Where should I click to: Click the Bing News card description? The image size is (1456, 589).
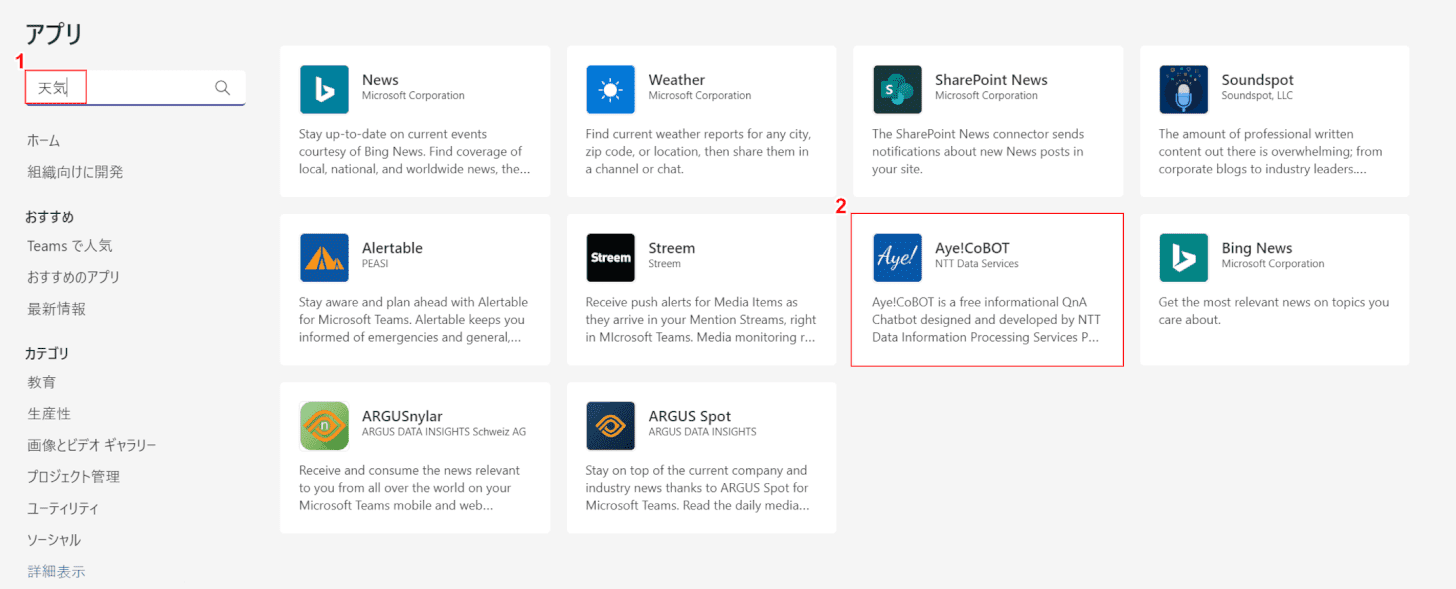click(x=1274, y=311)
